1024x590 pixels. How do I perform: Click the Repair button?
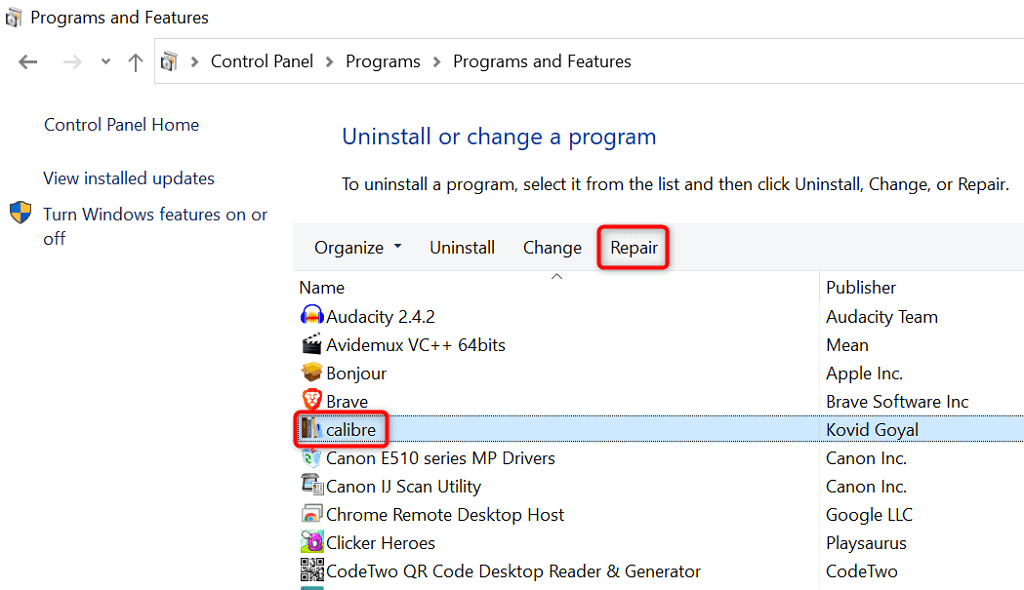634,247
